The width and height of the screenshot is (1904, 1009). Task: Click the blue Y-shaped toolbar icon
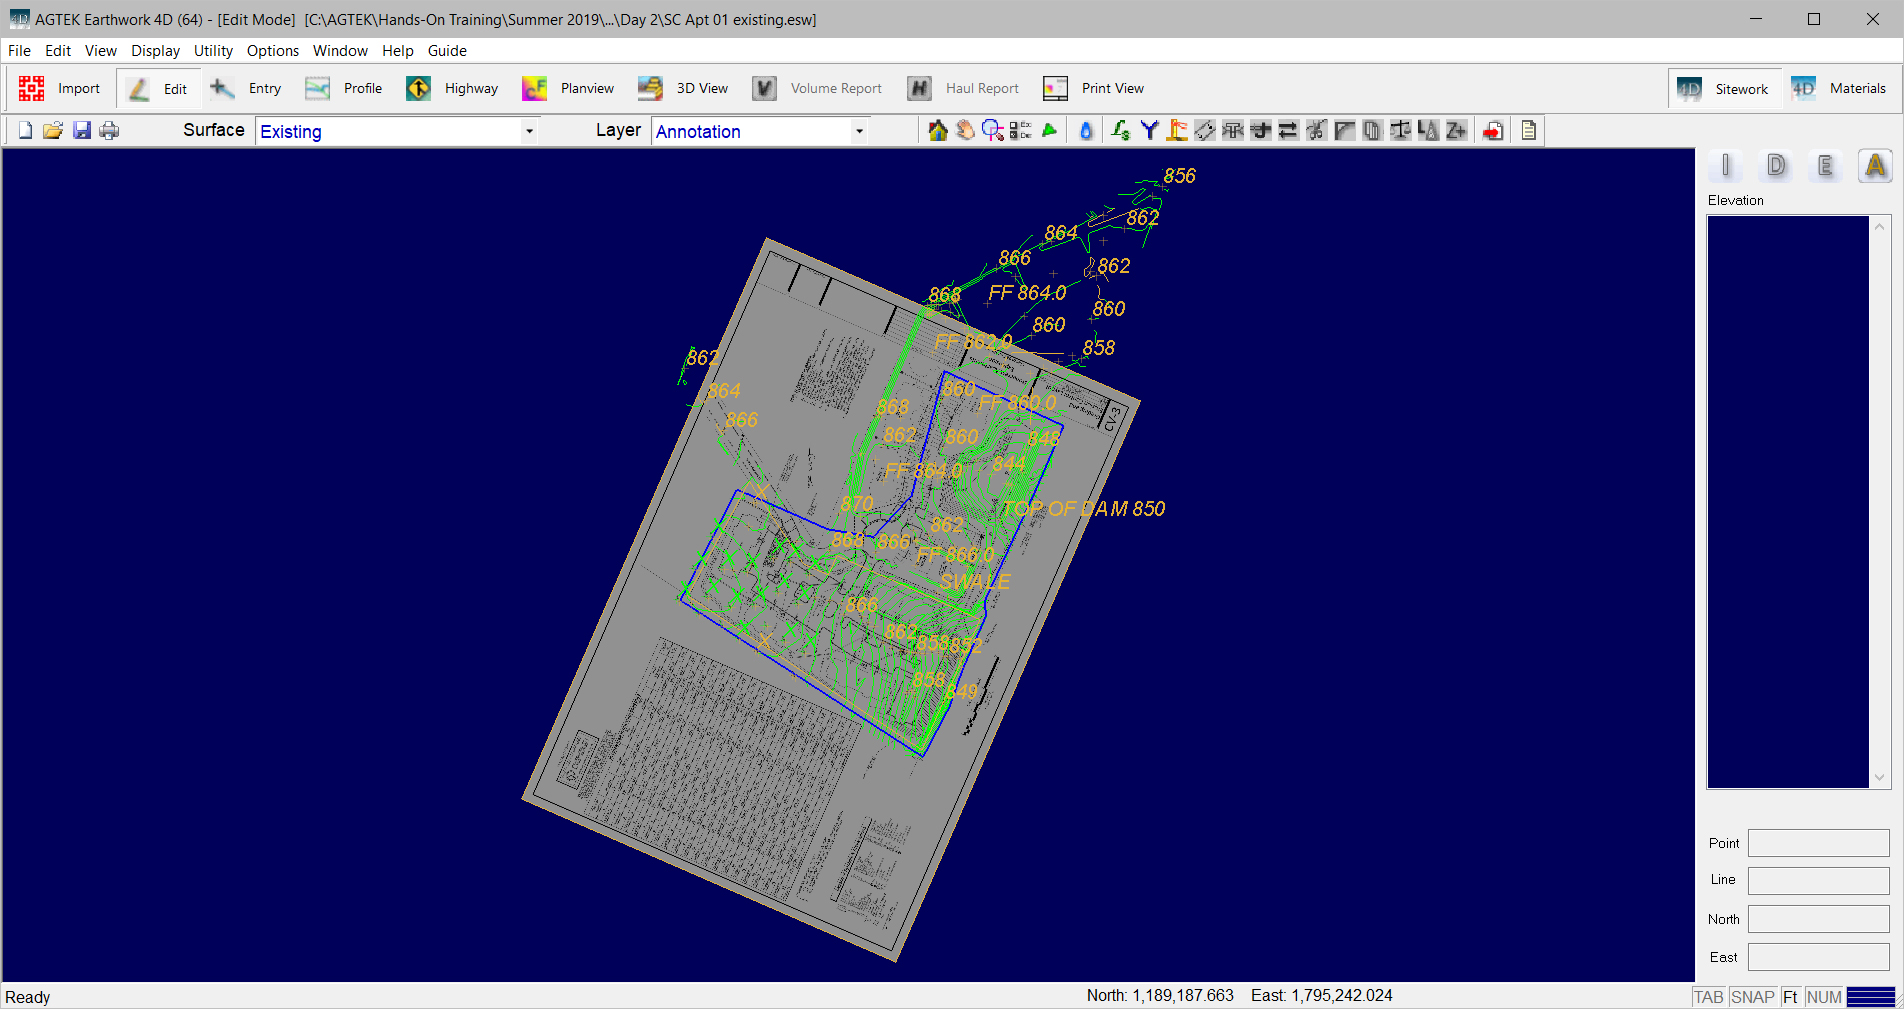pyautogui.click(x=1149, y=131)
